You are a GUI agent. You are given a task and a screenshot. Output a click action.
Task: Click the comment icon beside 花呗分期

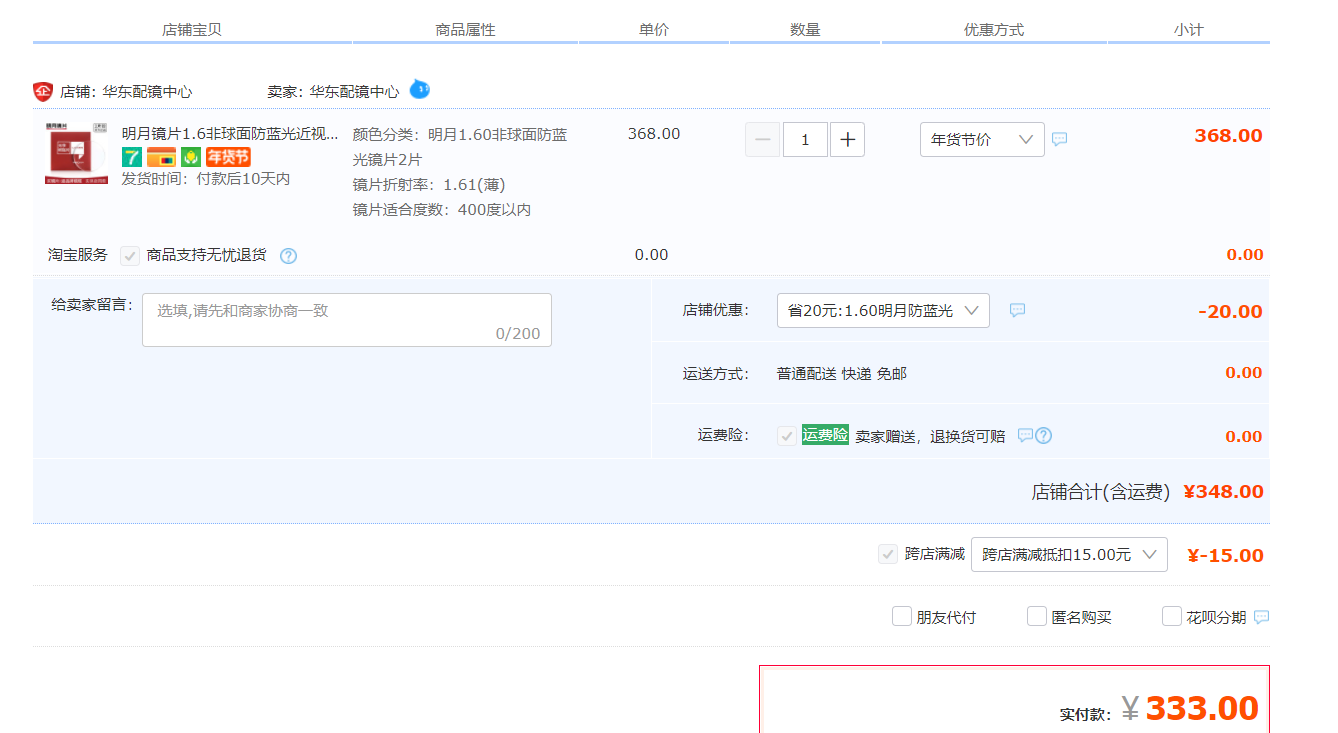click(x=1262, y=617)
